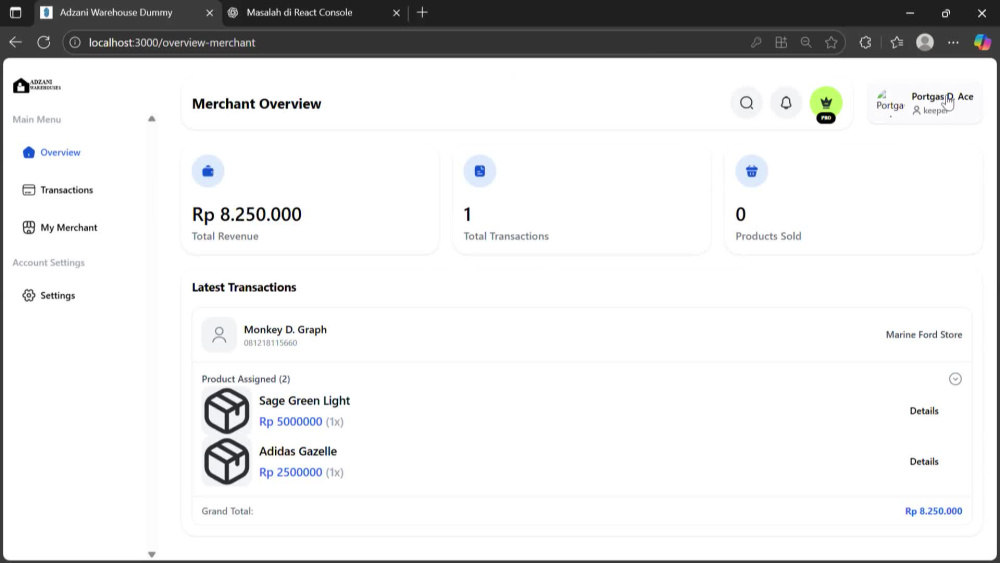The width and height of the screenshot is (1000, 563).
Task: Click the site information icon
Action: pos(75,43)
